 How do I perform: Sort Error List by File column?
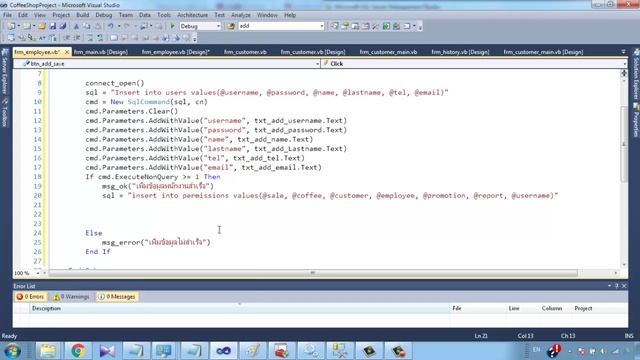pyautogui.click(x=478, y=309)
